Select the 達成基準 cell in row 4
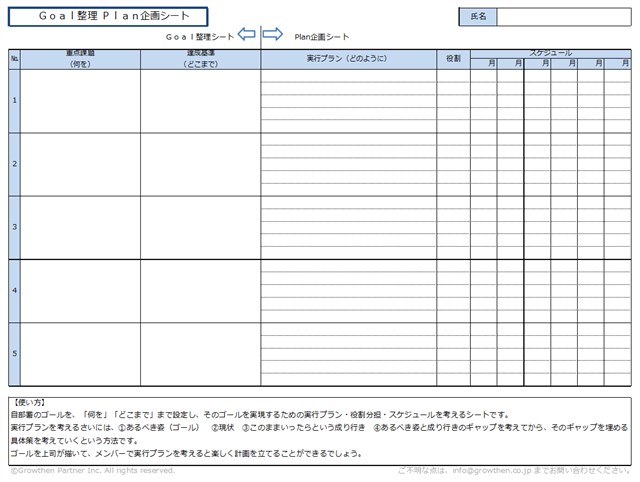The width and height of the screenshot is (640, 482). (200, 291)
